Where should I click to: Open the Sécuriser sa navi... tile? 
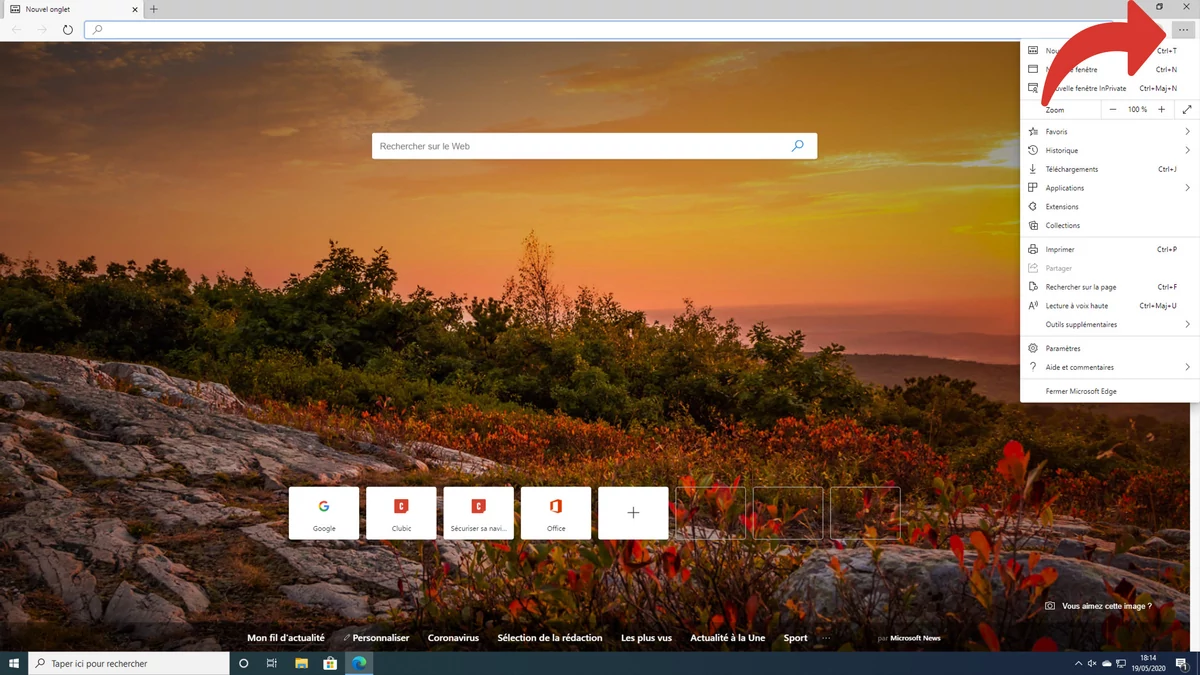click(x=478, y=513)
